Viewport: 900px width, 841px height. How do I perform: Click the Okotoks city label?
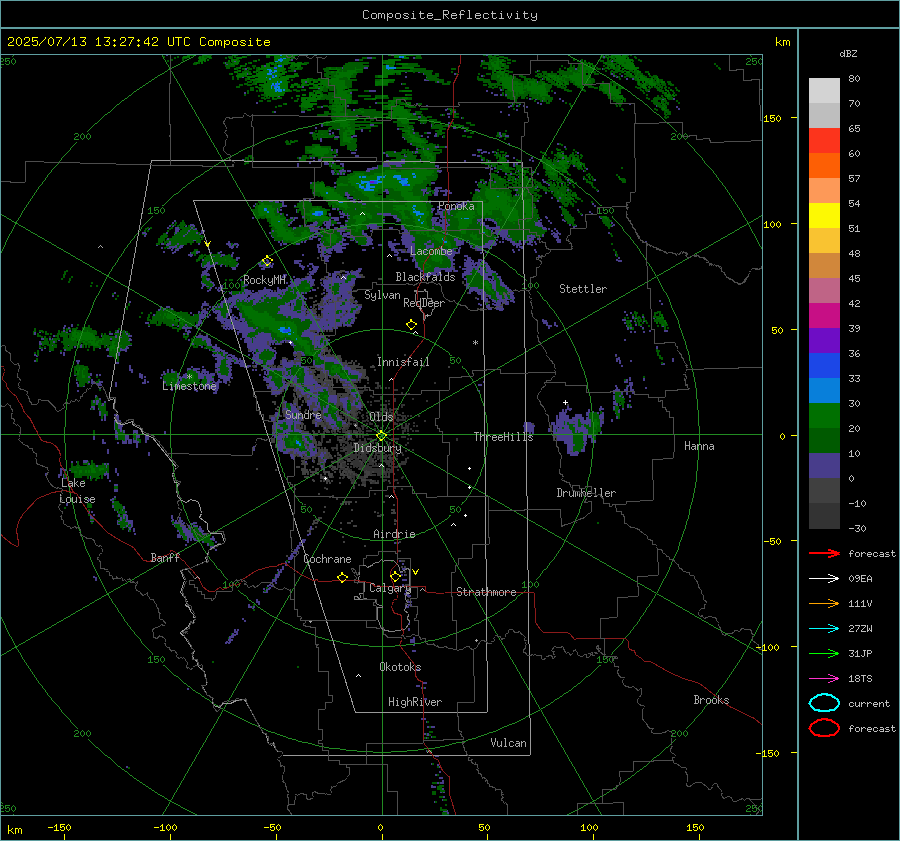(x=400, y=667)
